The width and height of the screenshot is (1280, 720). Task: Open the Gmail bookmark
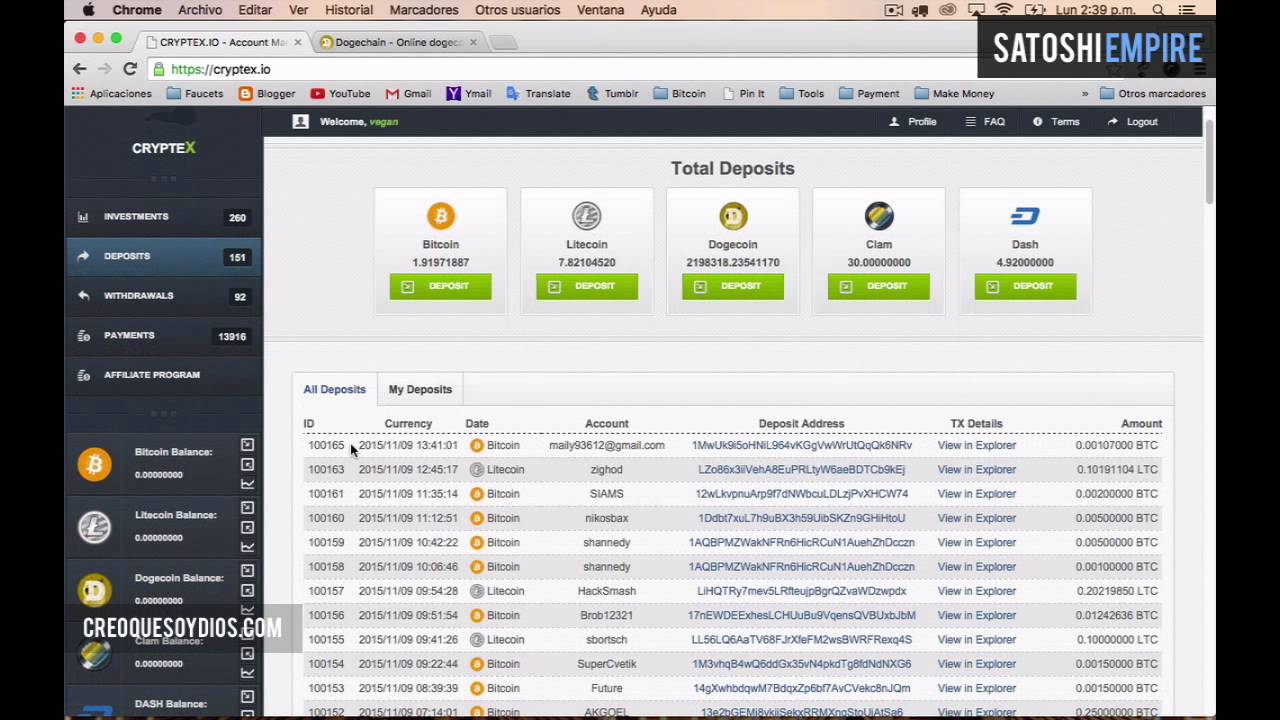click(408, 93)
